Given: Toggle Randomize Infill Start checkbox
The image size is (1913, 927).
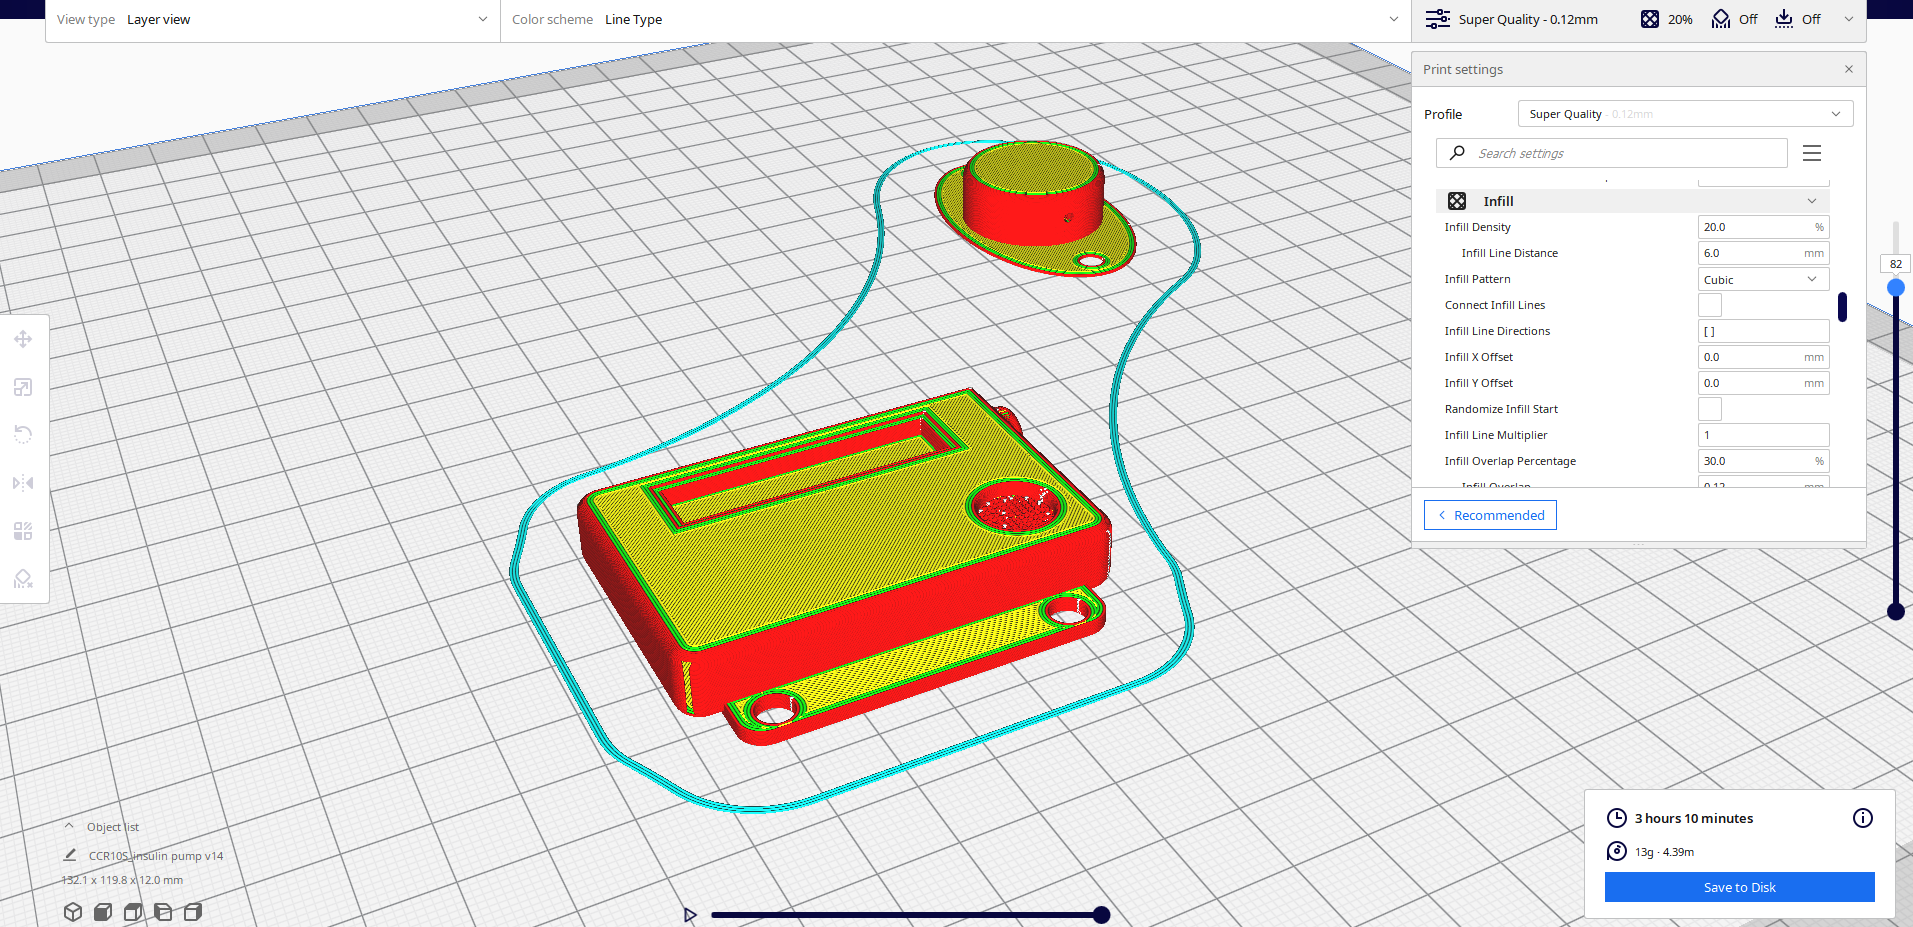Looking at the screenshot, I should pyautogui.click(x=1710, y=409).
